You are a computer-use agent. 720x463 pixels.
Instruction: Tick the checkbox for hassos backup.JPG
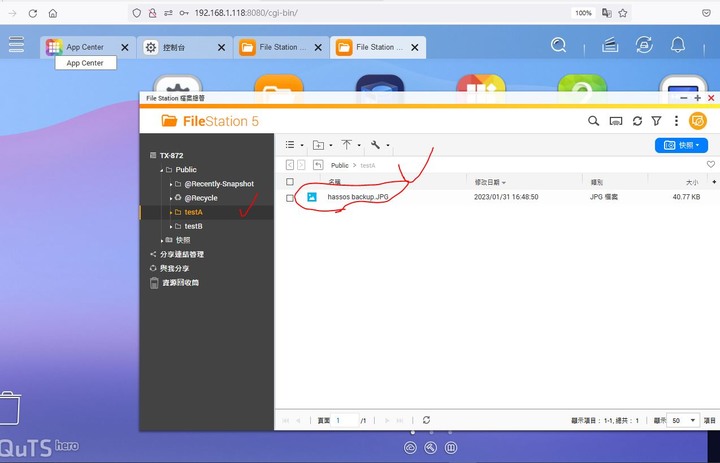point(290,198)
